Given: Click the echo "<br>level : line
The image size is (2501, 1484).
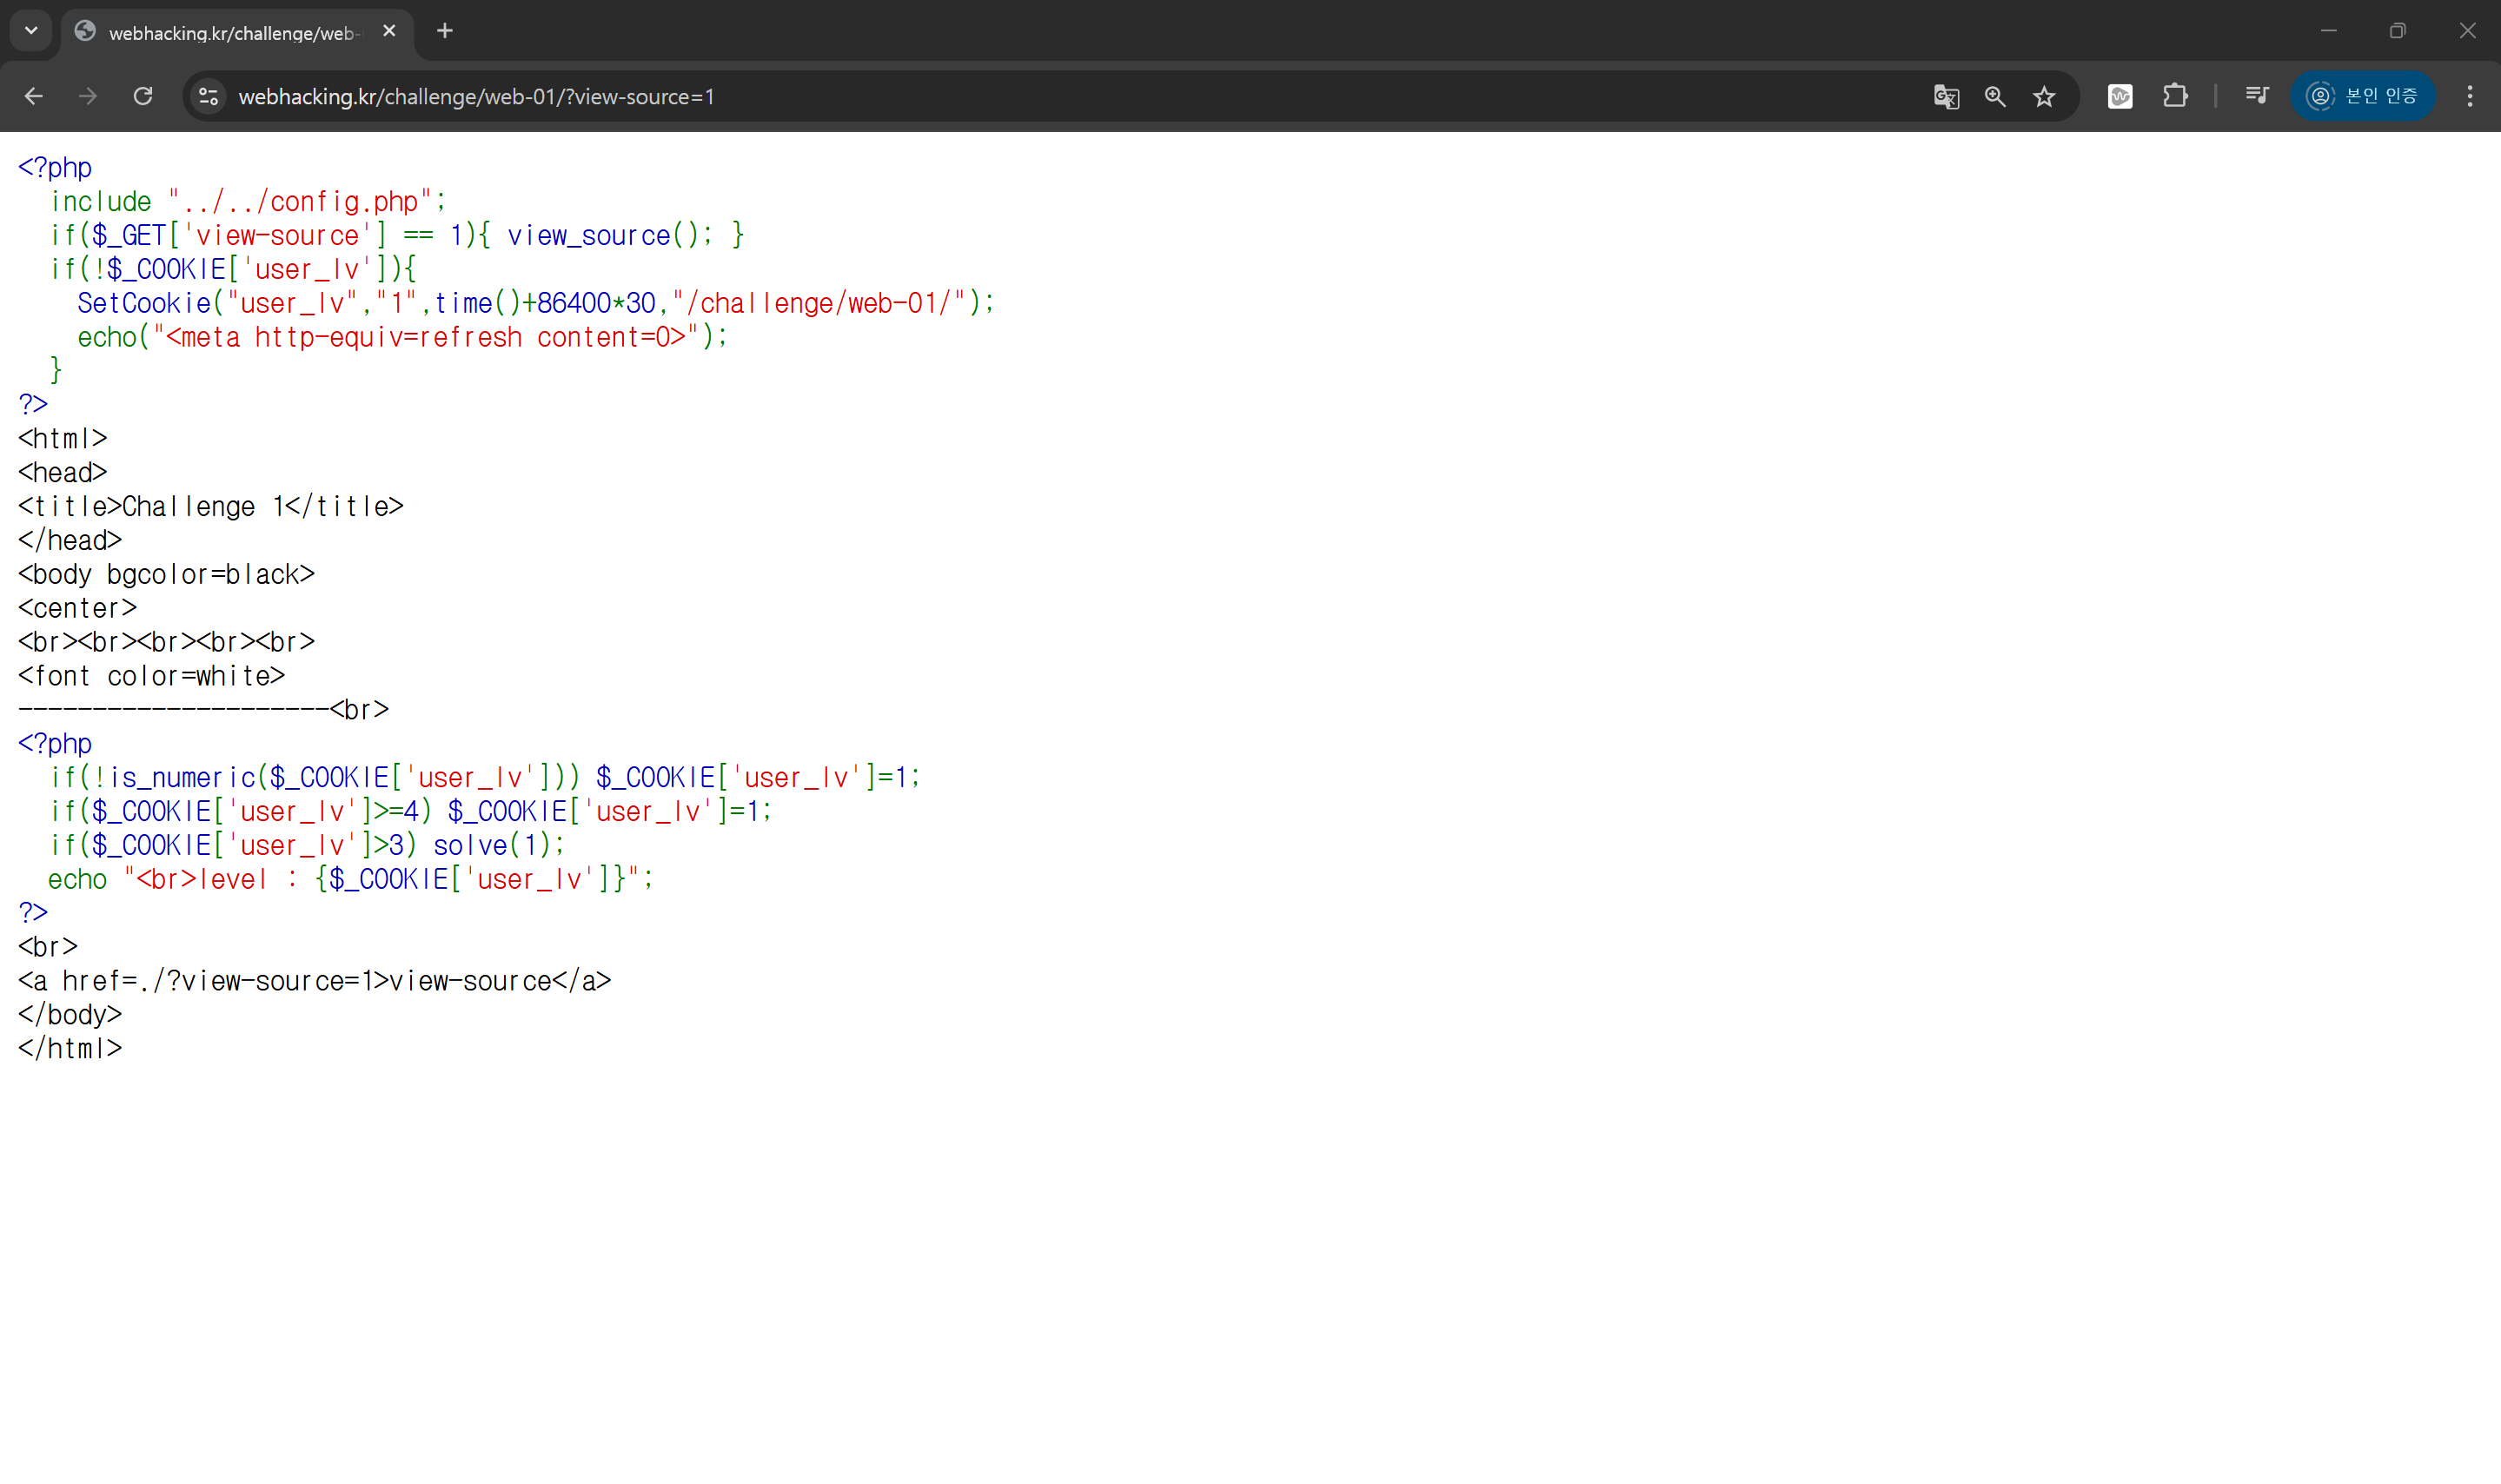Looking at the screenshot, I should coord(351,880).
